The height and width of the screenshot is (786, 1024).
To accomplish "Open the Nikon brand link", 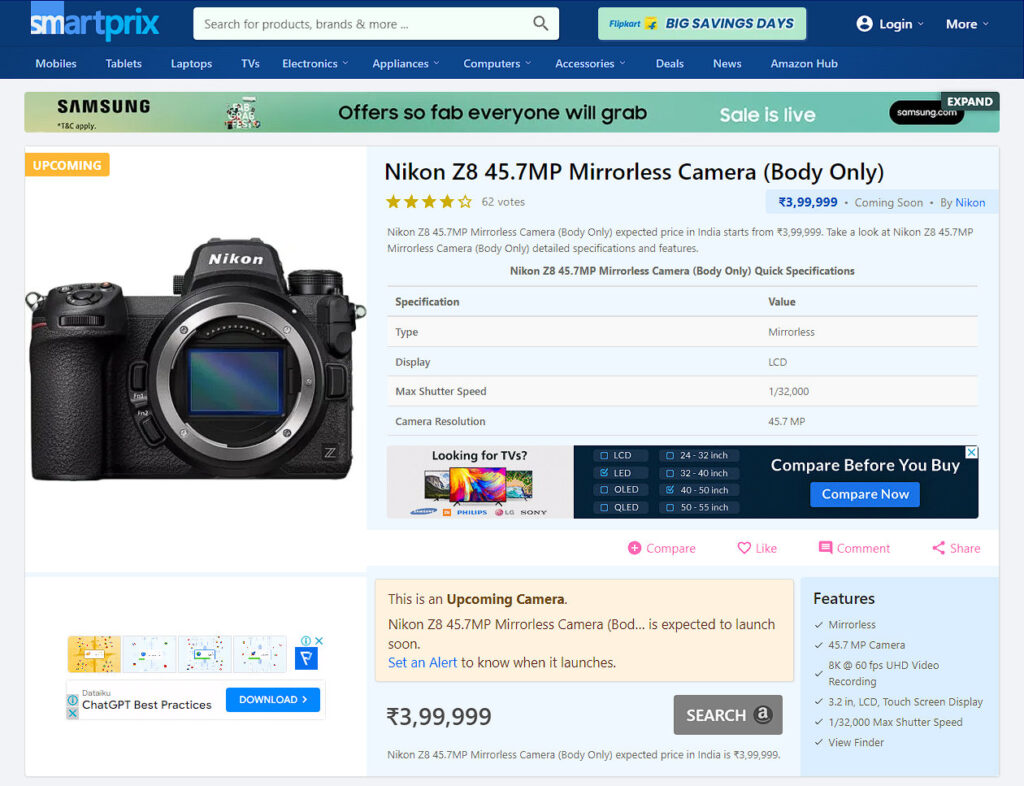I will 970,202.
